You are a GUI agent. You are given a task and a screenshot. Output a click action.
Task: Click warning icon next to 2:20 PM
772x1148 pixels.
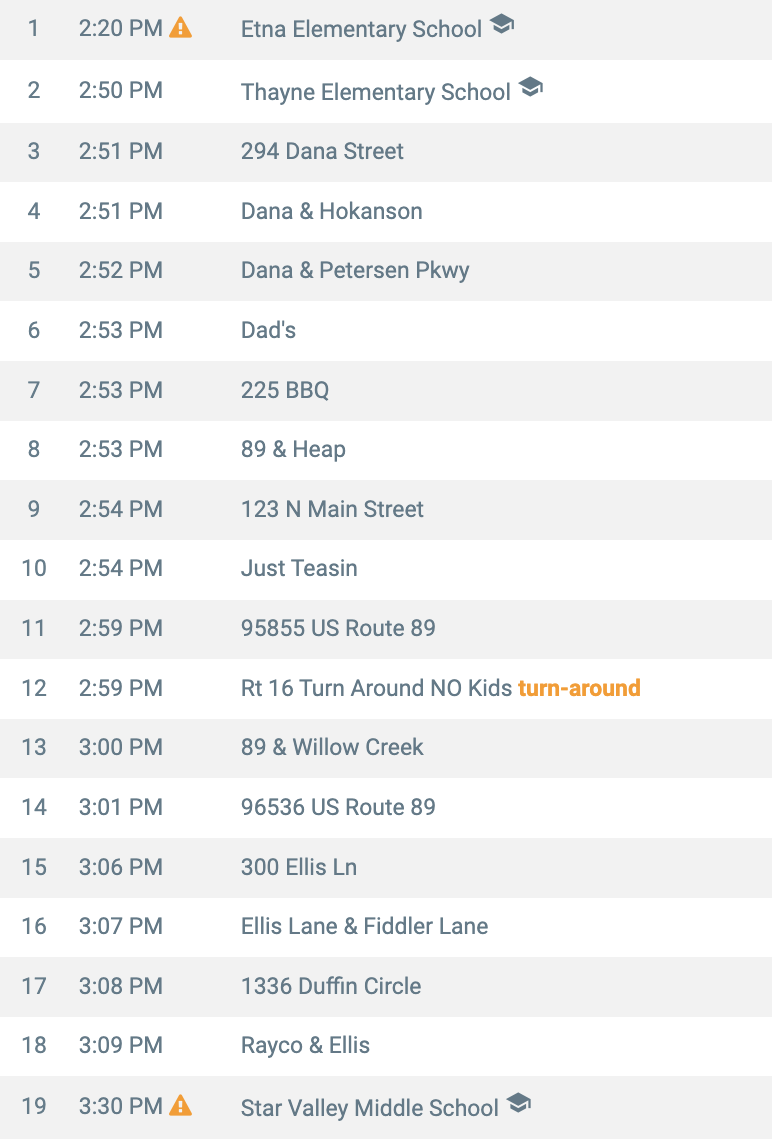(x=180, y=28)
